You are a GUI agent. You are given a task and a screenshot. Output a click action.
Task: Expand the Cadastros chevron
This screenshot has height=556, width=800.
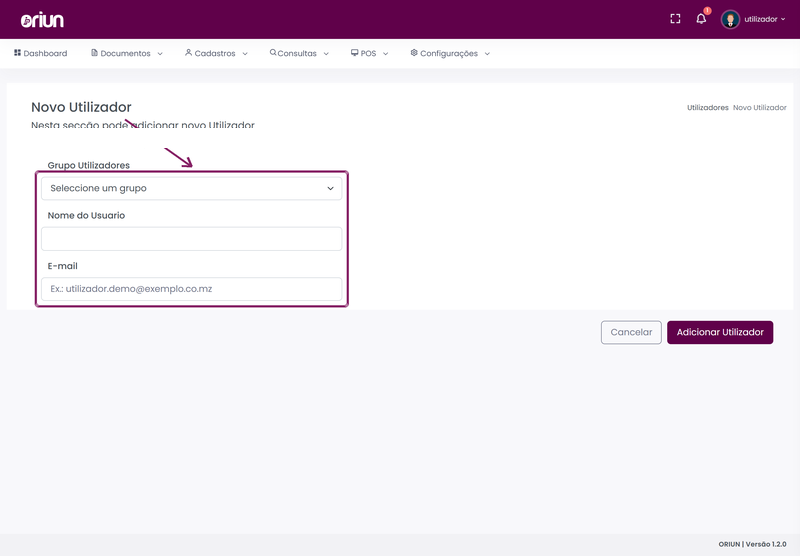click(244, 54)
